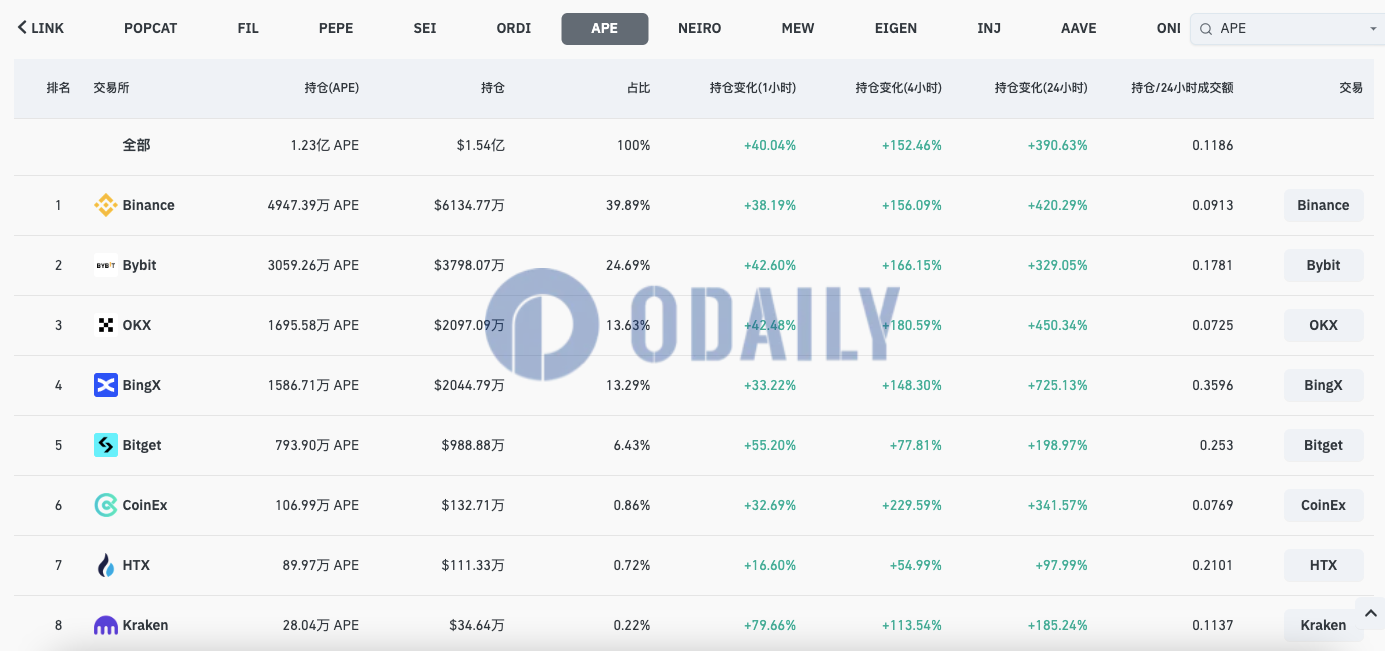The width and height of the screenshot is (1385, 651).
Task: Click the 持仓变化(1小时) column header
Action: coord(753,88)
